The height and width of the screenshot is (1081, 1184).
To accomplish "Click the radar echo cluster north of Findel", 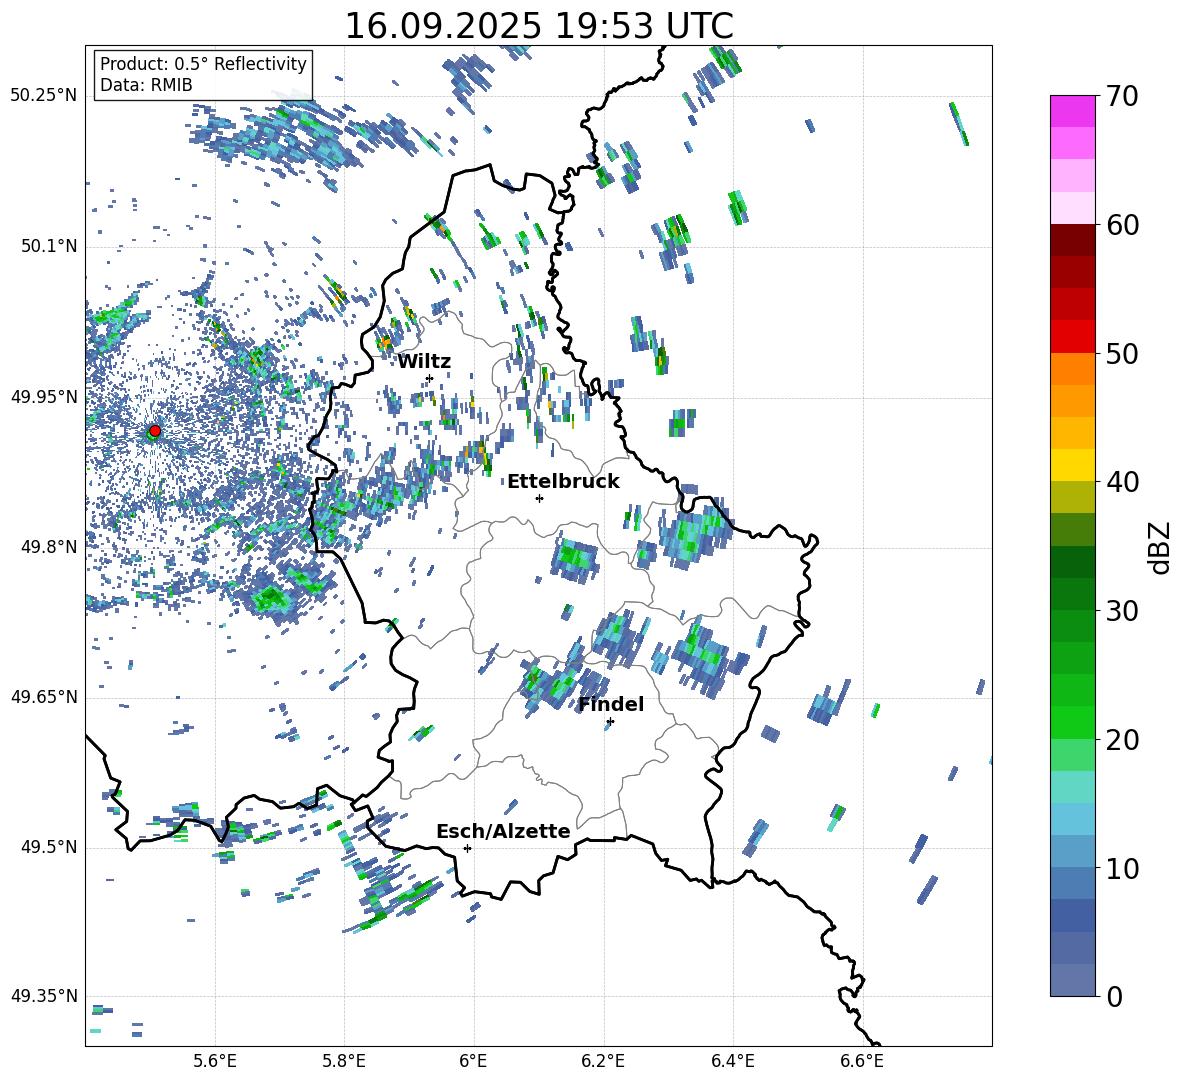I will pyautogui.click(x=621, y=638).
